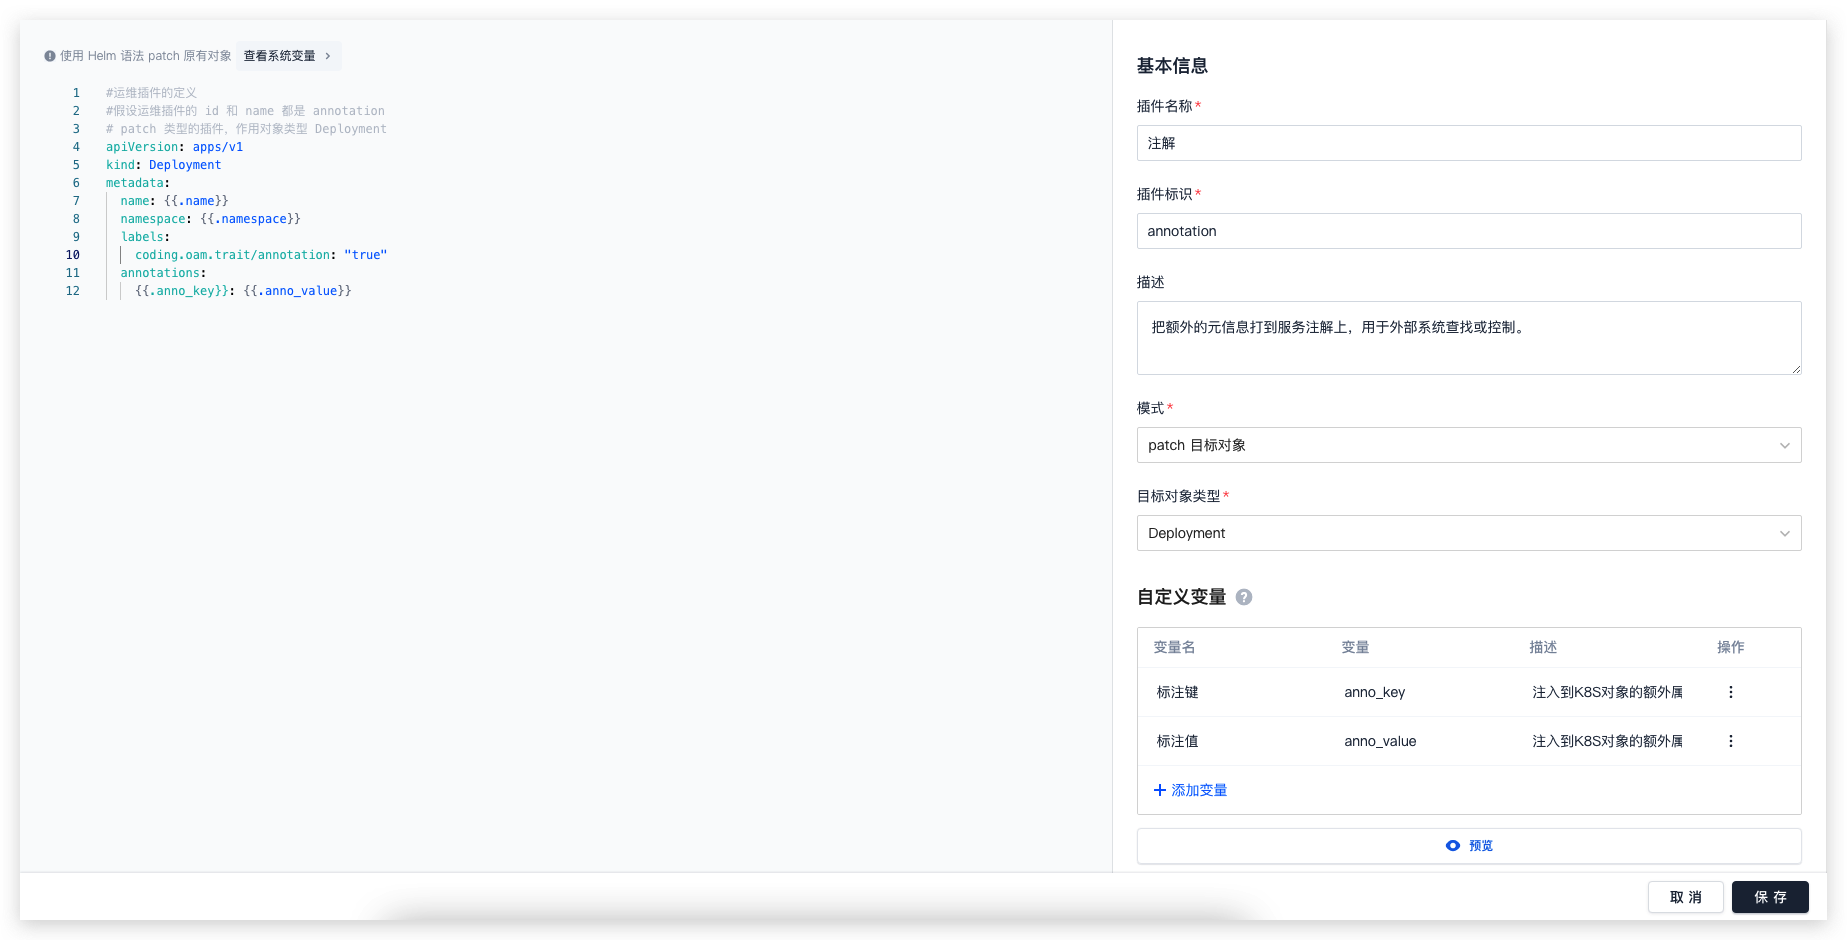Click the info icon beside Helm patch hint
This screenshot has height=940, width=1847.
pyautogui.click(x=50, y=56)
